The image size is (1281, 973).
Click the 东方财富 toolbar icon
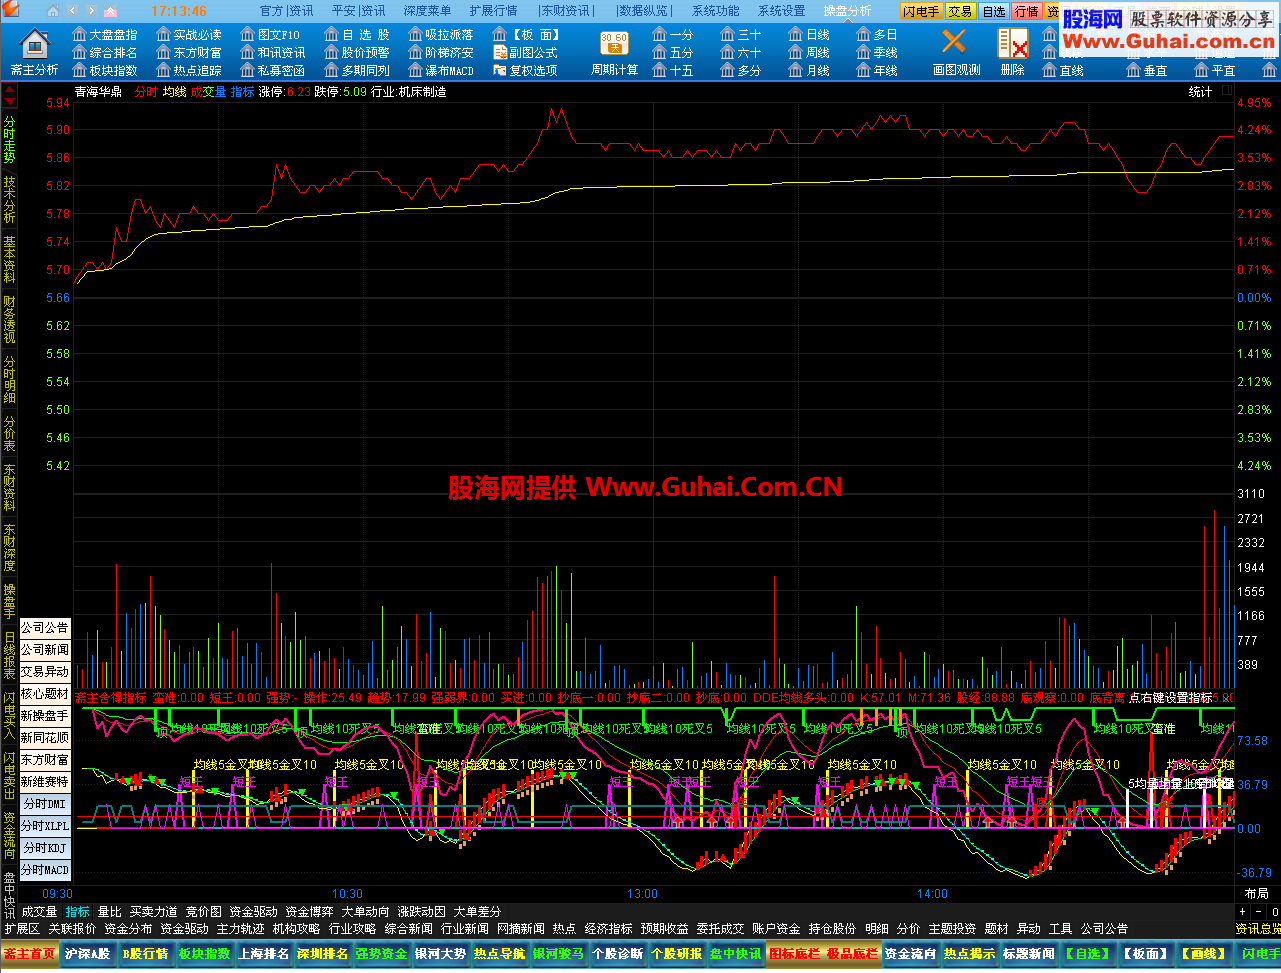(189, 52)
